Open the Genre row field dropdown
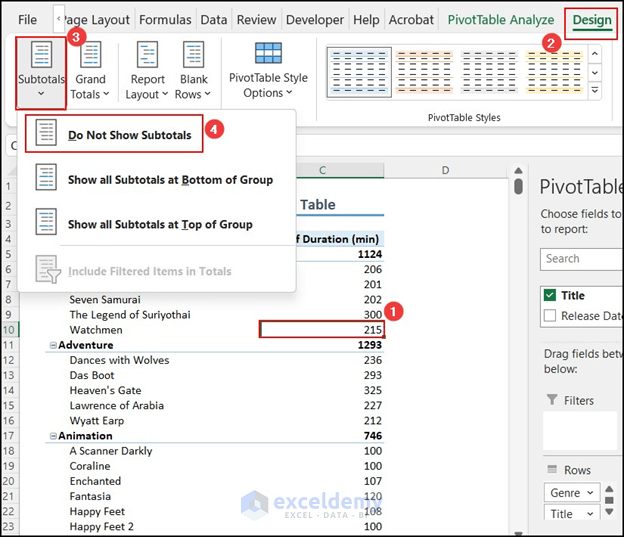 pyautogui.click(x=572, y=493)
